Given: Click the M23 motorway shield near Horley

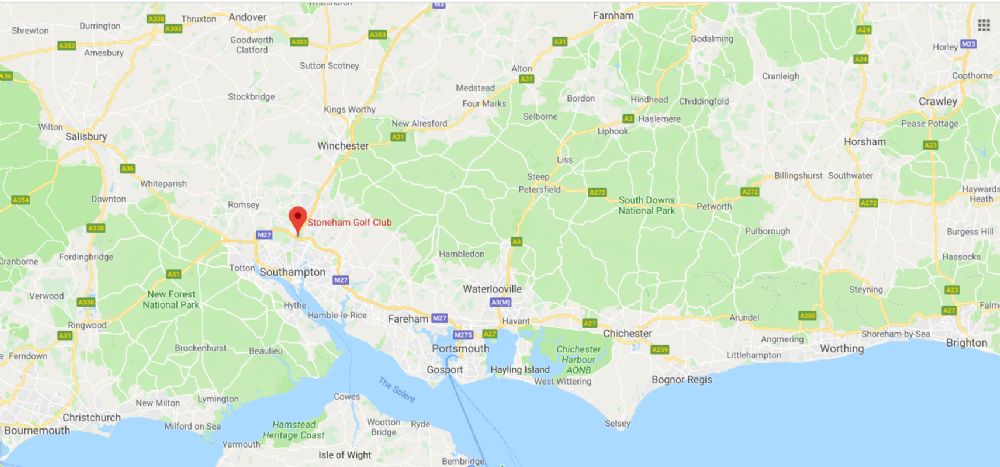Looking at the screenshot, I should click(968, 43).
